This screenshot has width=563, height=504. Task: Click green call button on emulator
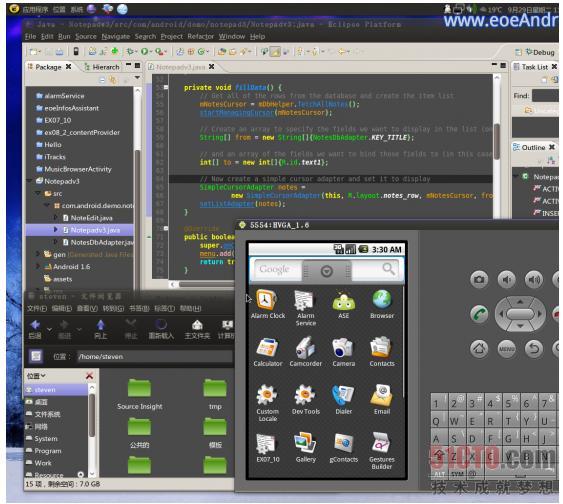tap(479, 314)
